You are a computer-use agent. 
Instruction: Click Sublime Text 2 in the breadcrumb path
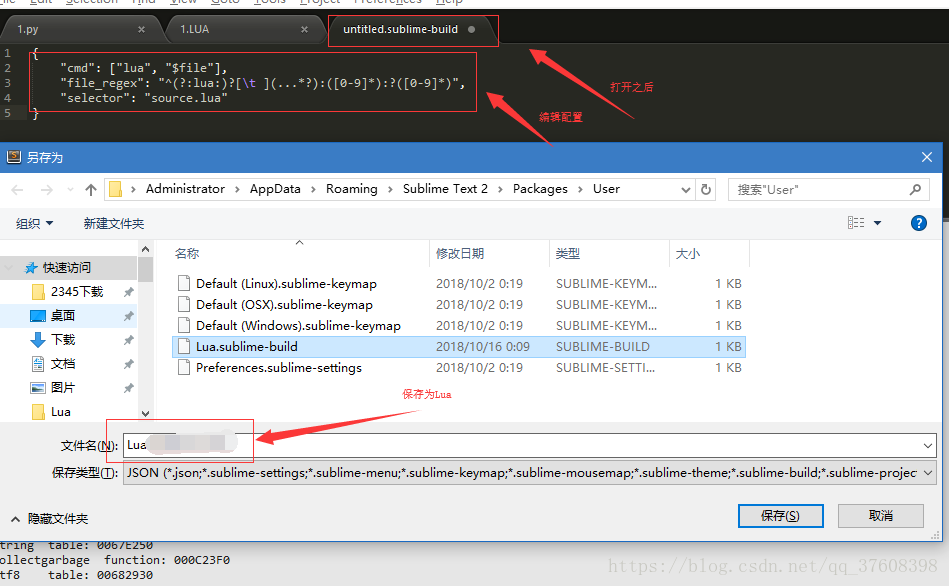pyautogui.click(x=445, y=188)
